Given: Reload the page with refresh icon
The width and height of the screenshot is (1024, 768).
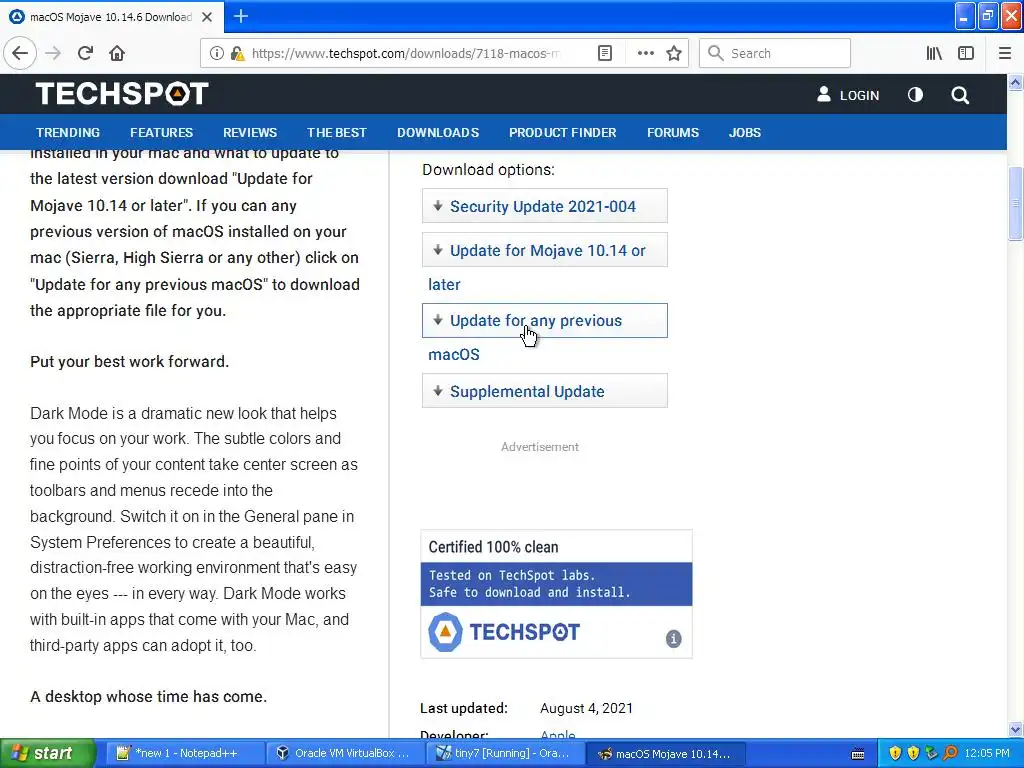Looking at the screenshot, I should point(85,53).
